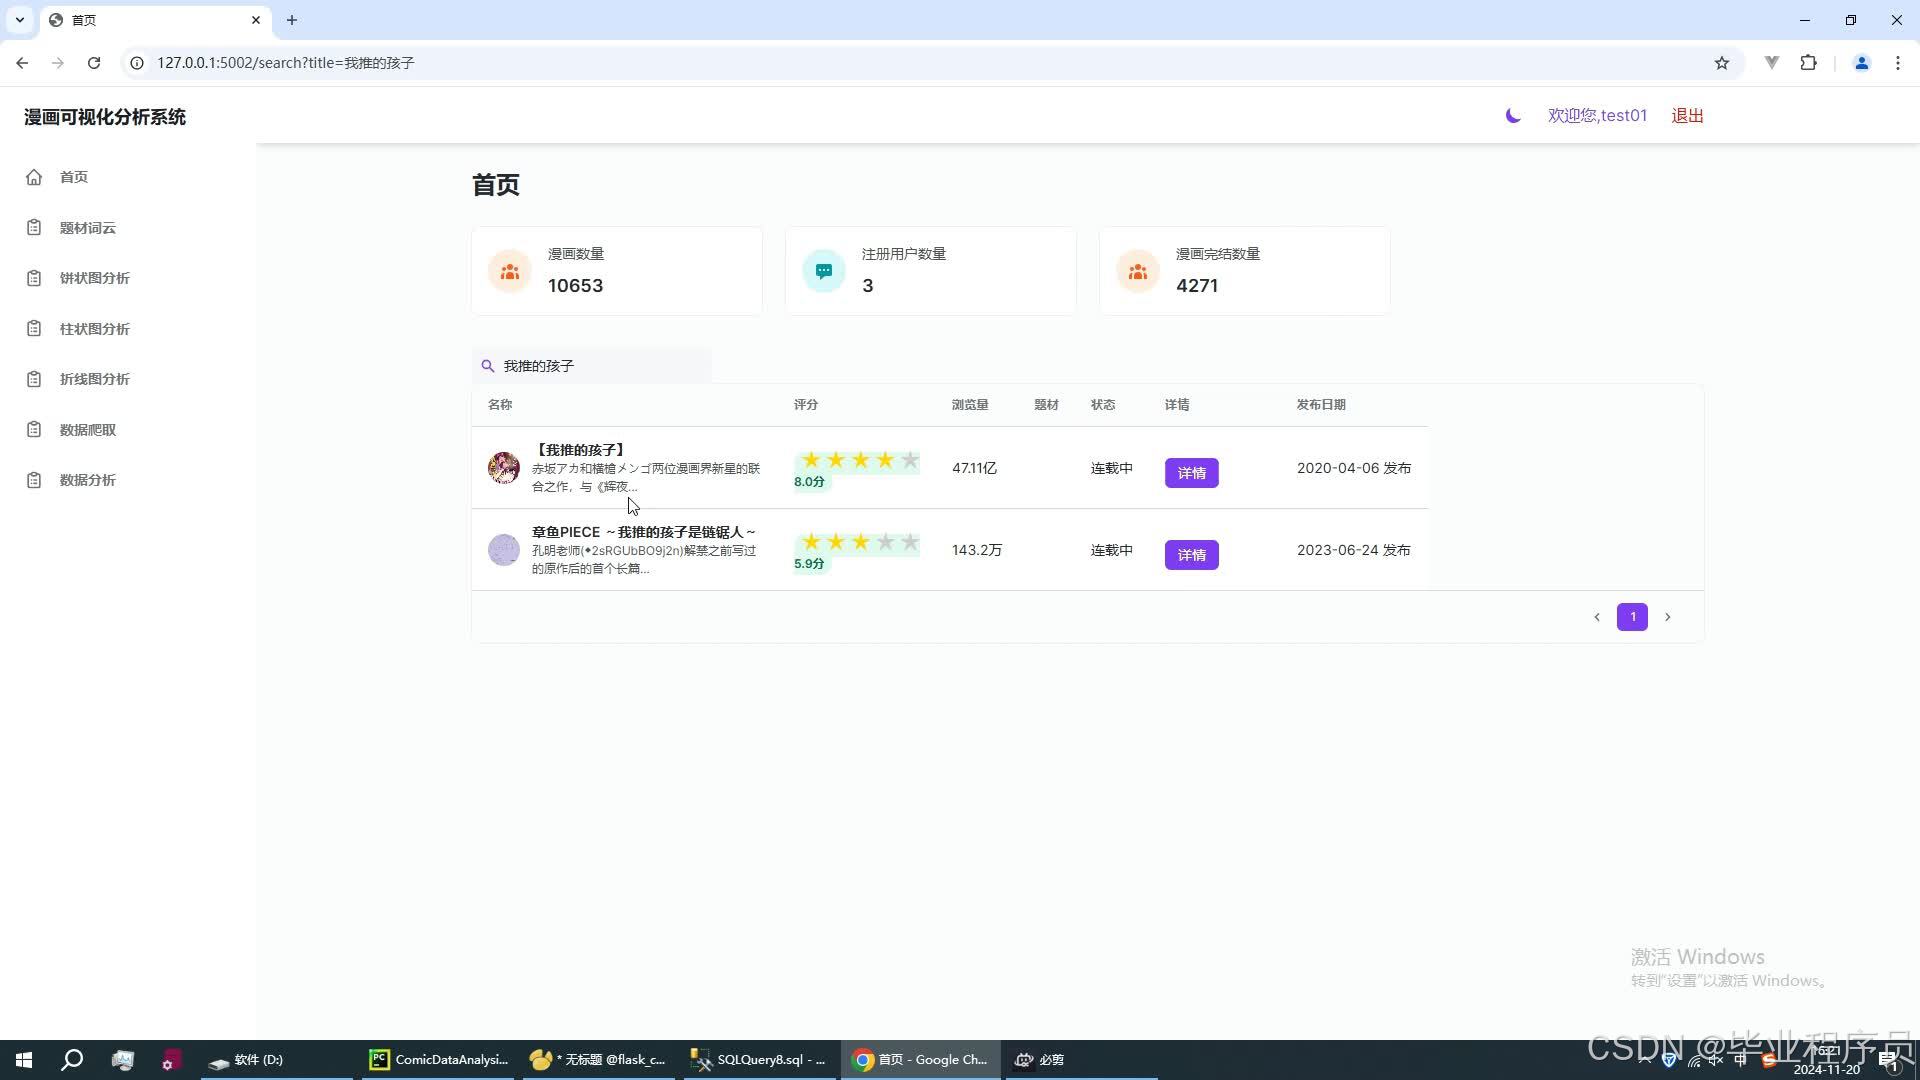Image resolution: width=1920 pixels, height=1080 pixels.
Task: Go to the 数据分析 page
Action: [87, 480]
